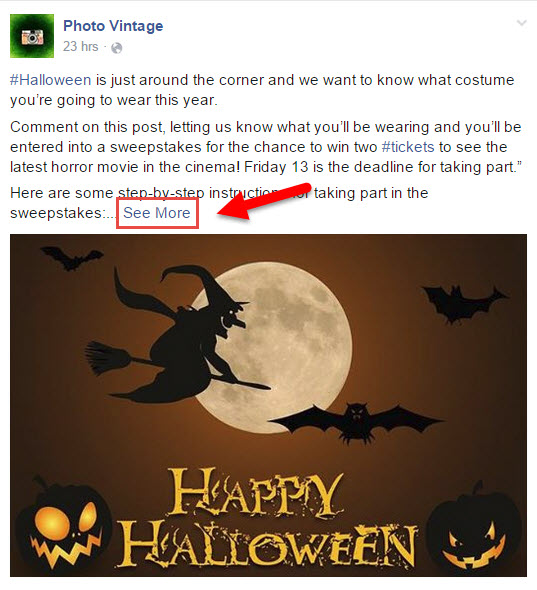537x590 pixels.
Task: Click the Photo Vintage page name
Action: click(x=113, y=26)
